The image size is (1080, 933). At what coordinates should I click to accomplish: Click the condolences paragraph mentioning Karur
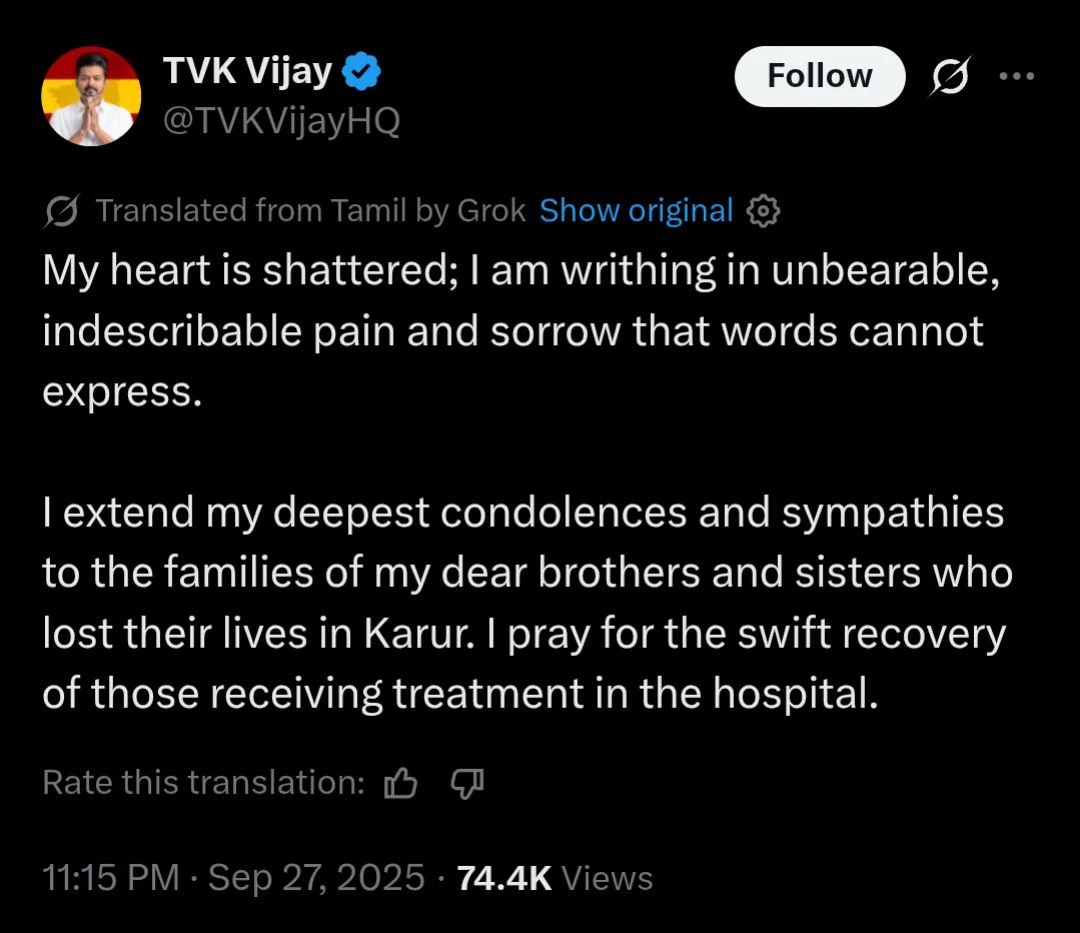click(525, 603)
